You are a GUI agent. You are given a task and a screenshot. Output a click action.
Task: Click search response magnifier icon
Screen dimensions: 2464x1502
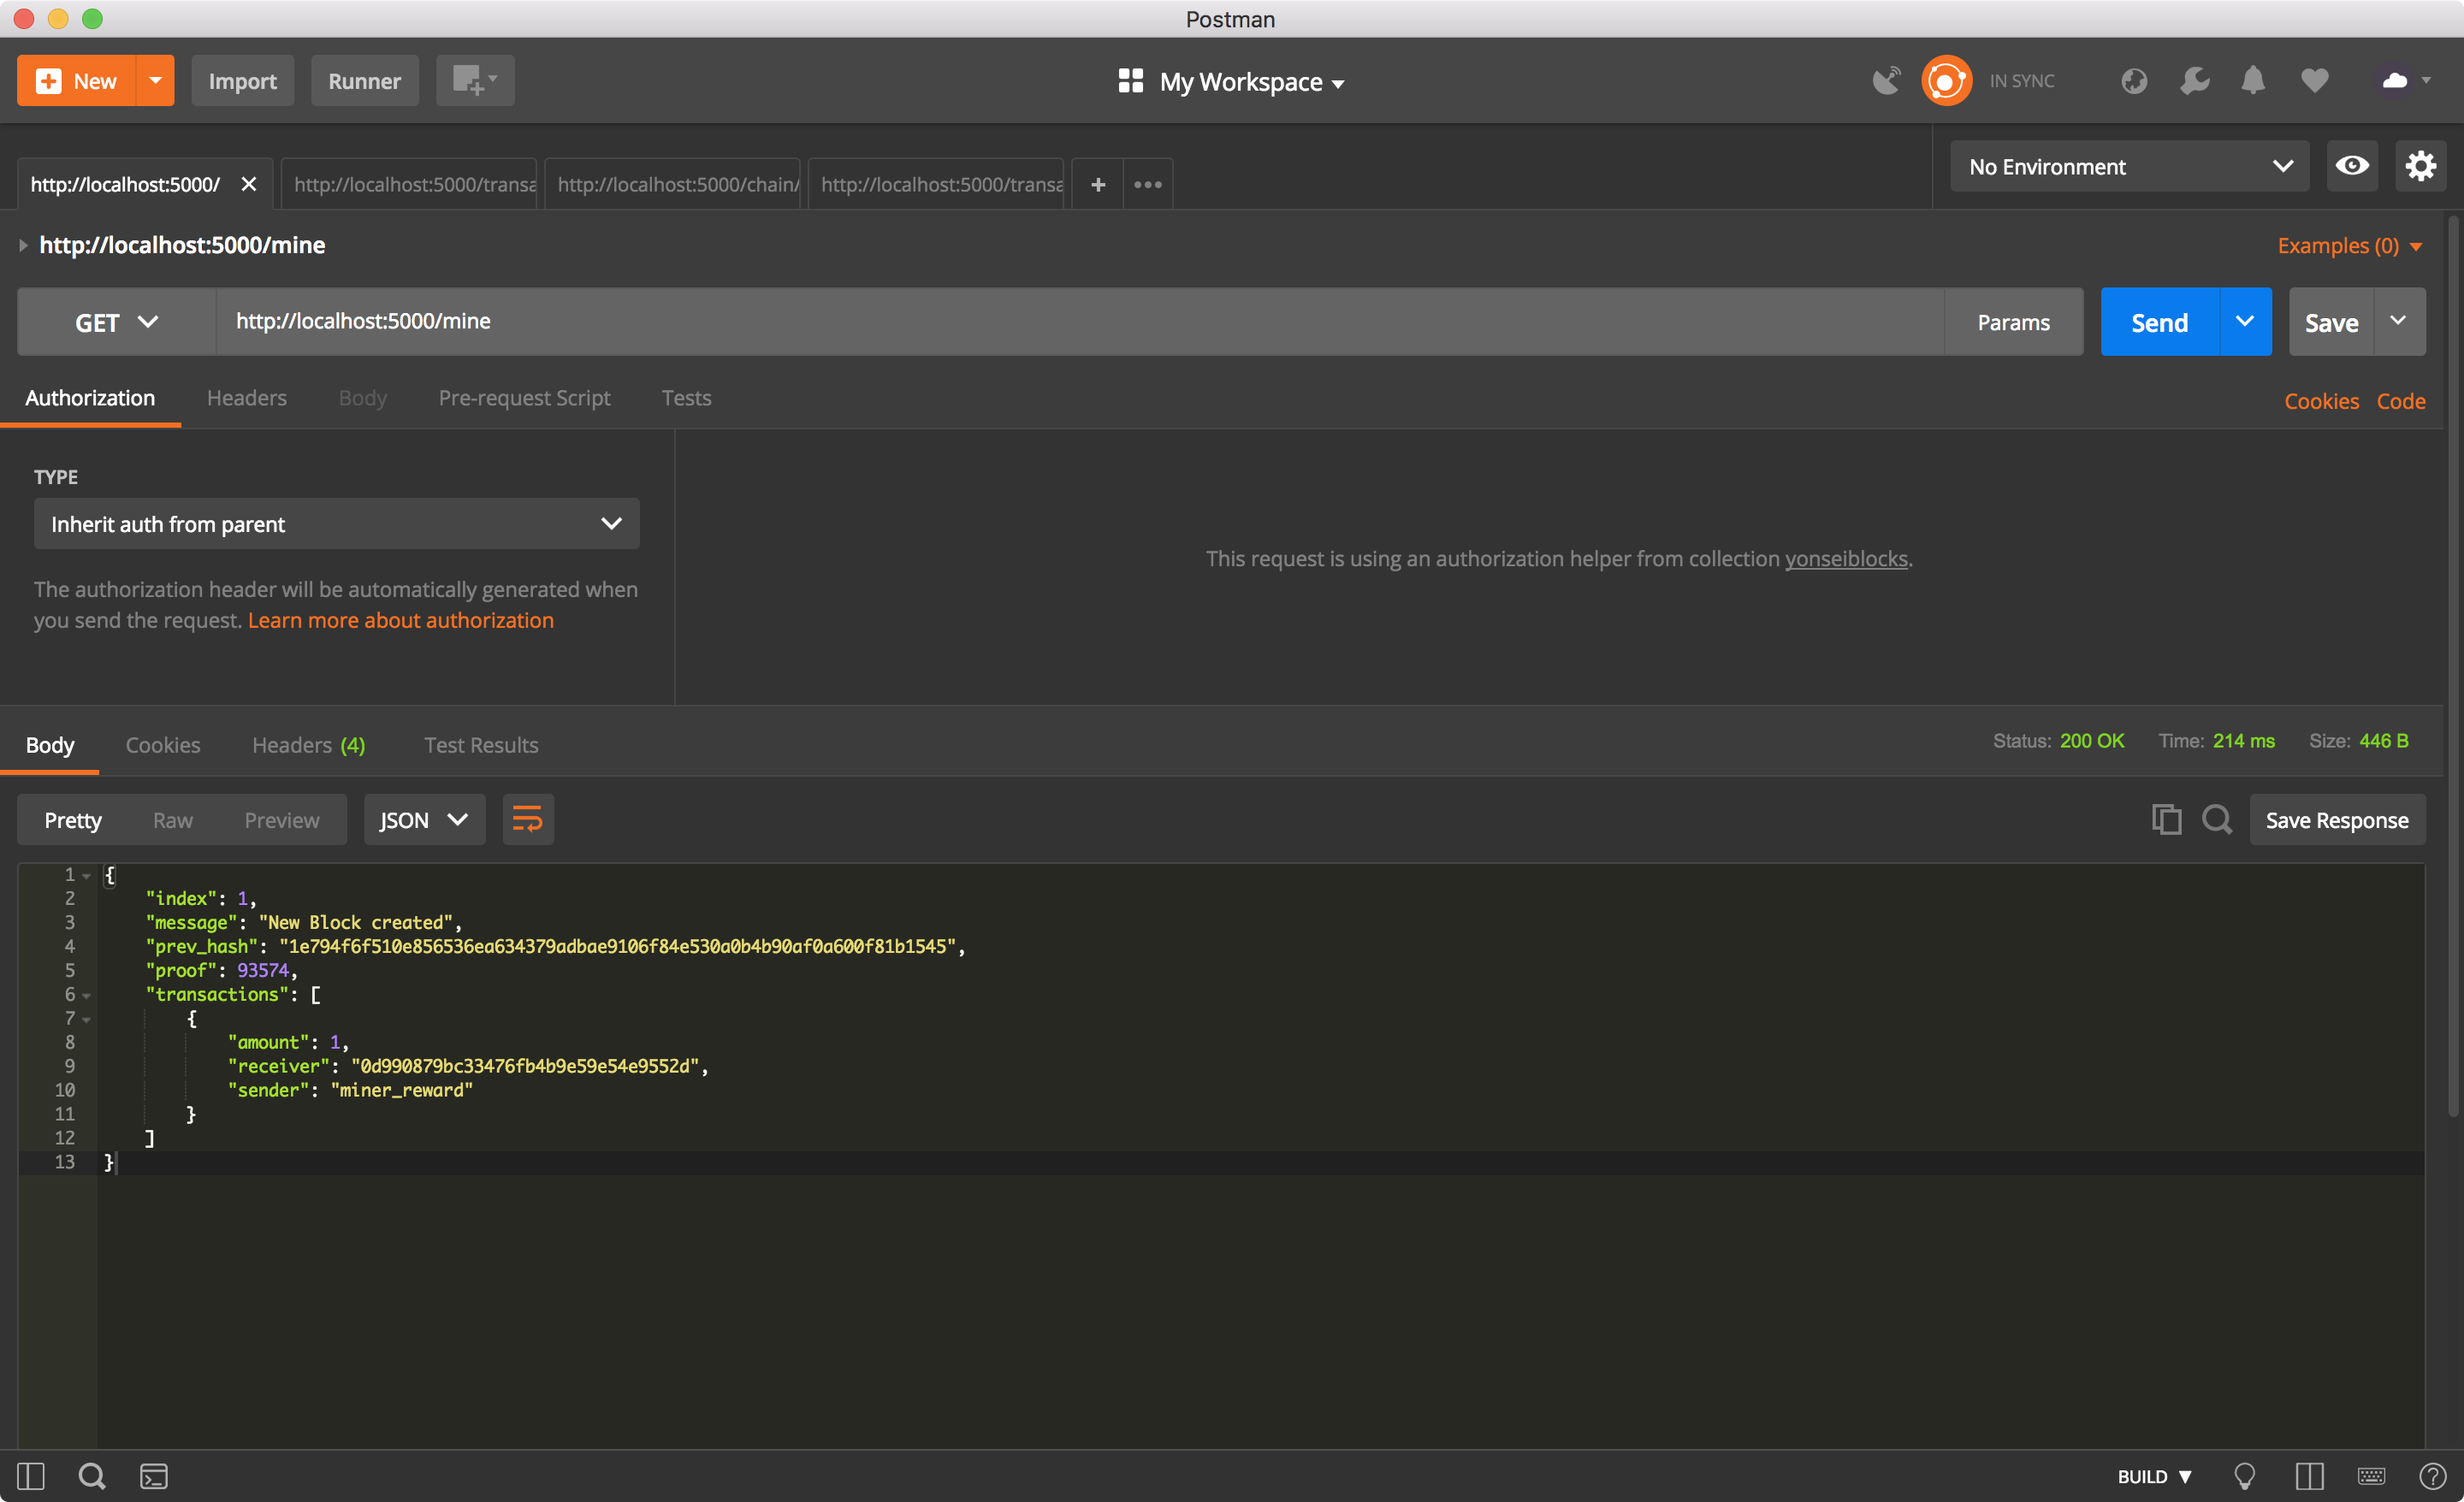point(2217,820)
